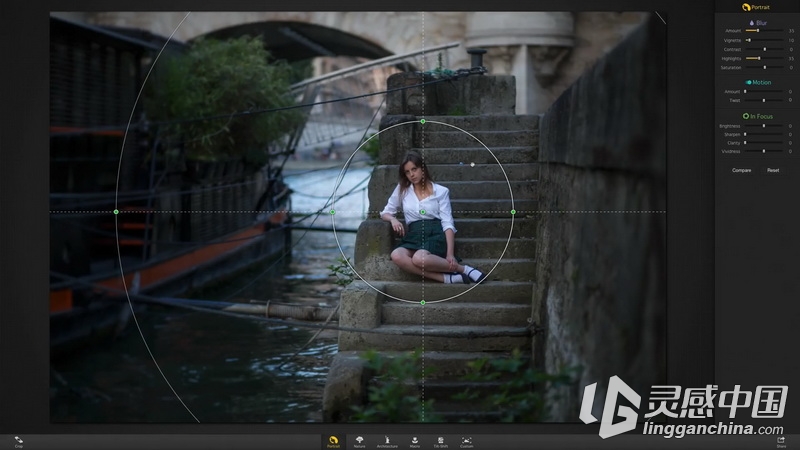Adjust the Twist slider

pyautogui.click(x=764, y=100)
